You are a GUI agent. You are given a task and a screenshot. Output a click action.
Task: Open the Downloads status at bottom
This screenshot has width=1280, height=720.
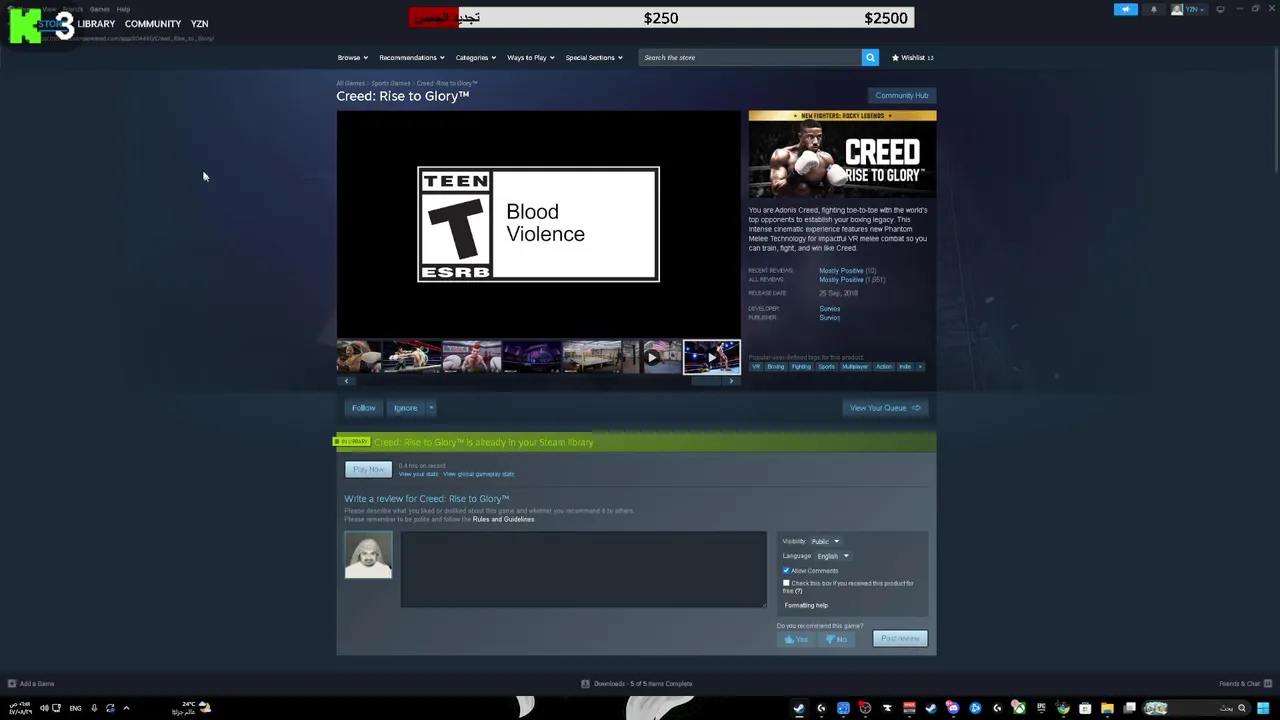coord(637,684)
